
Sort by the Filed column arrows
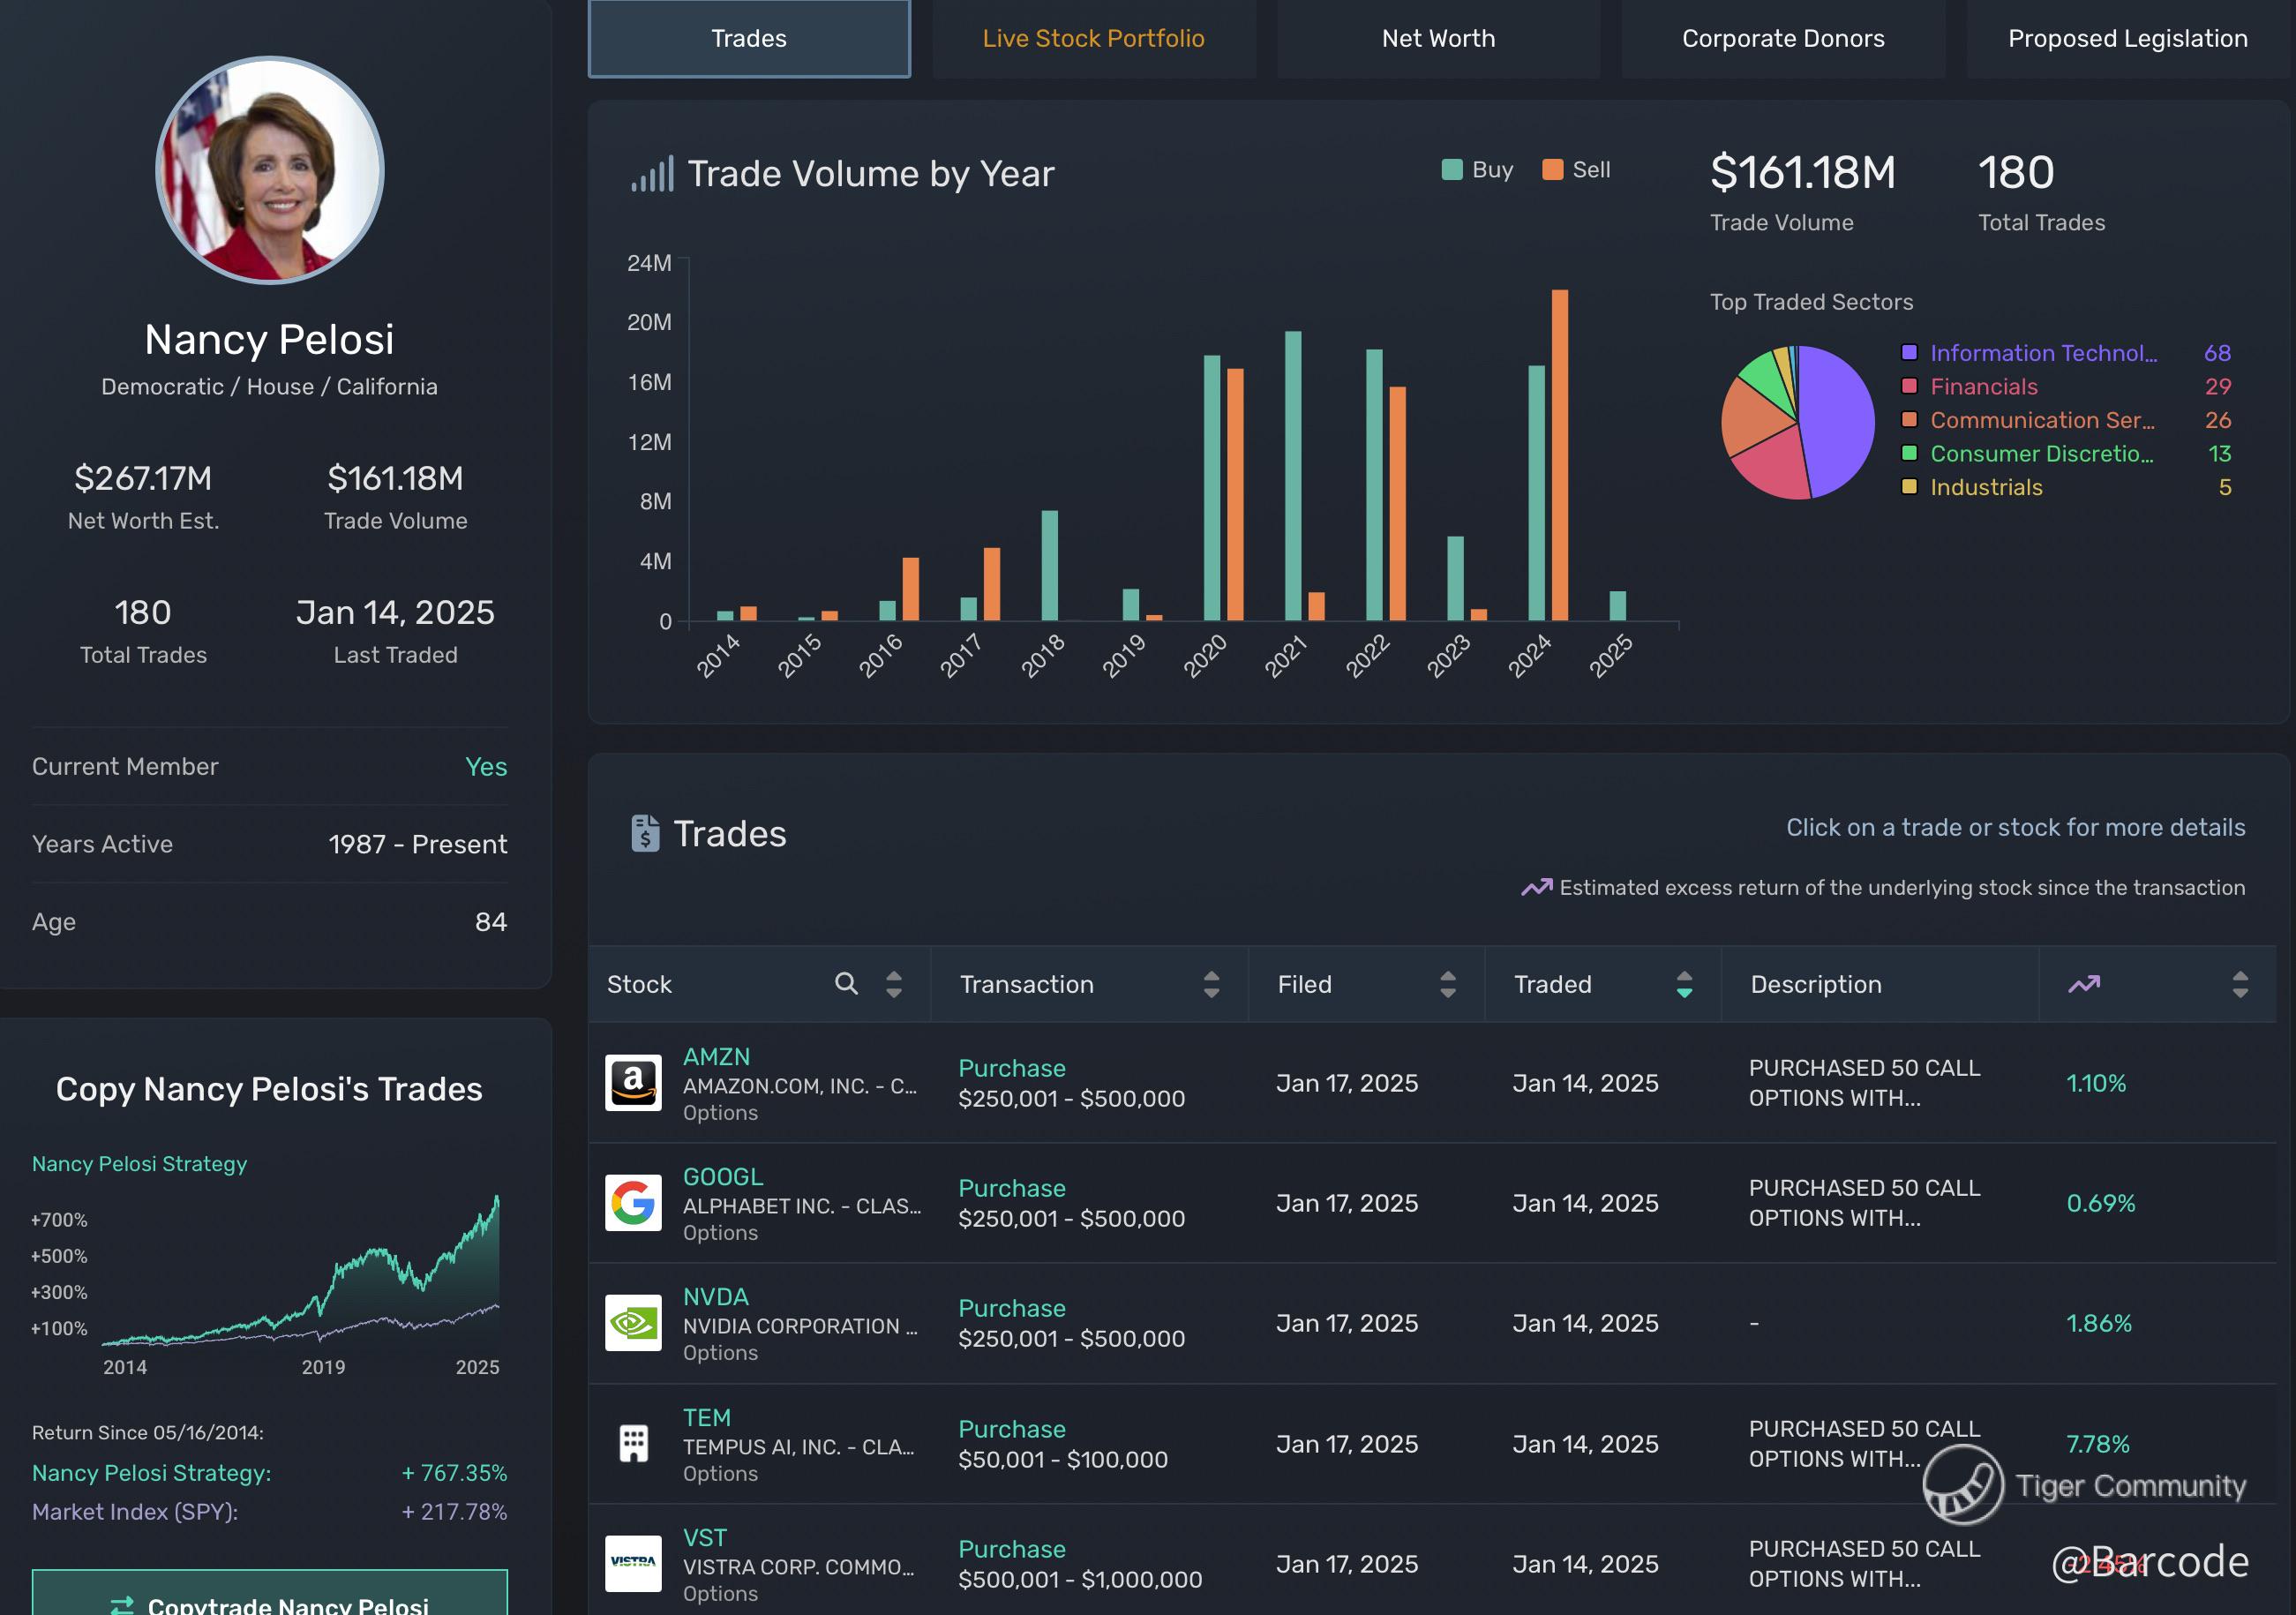(1447, 984)
